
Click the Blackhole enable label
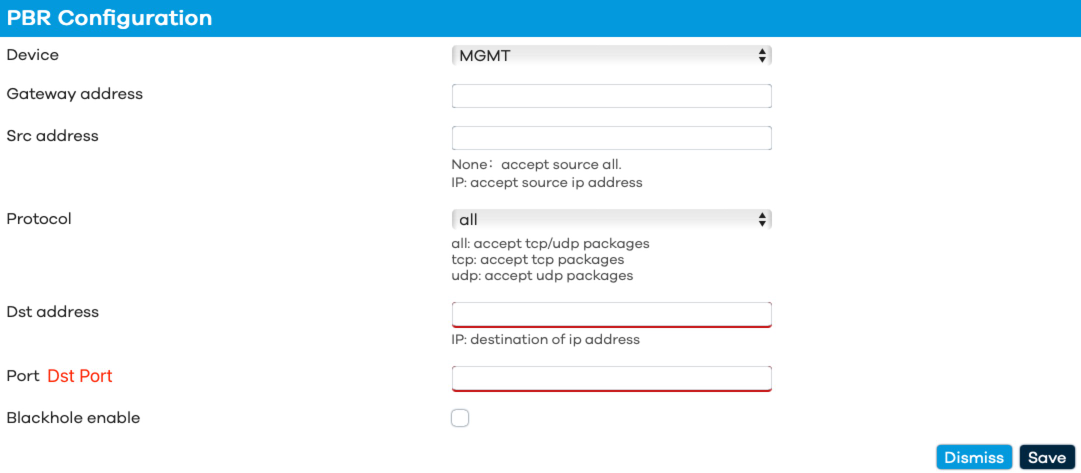[x=73, y=418]
